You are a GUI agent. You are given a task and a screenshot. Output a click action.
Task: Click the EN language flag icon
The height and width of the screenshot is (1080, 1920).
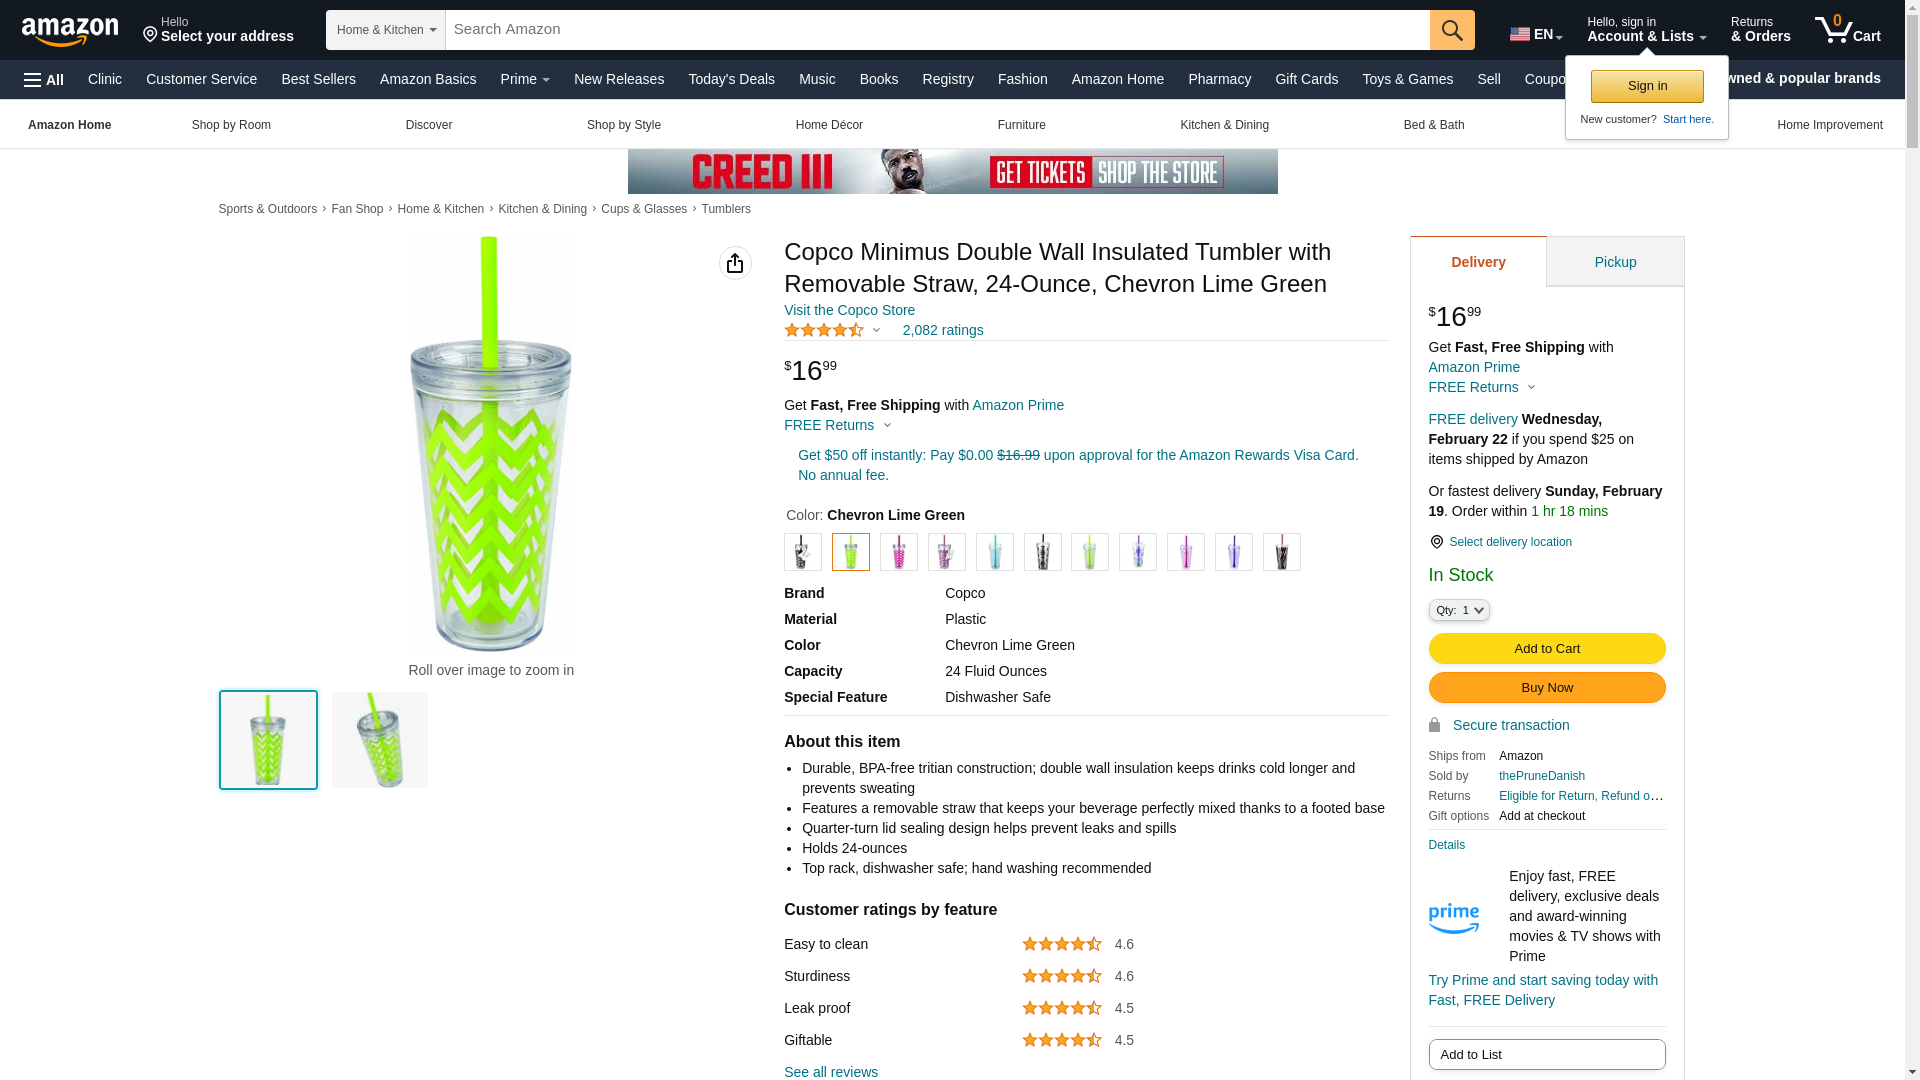[x=1520, y=34]
